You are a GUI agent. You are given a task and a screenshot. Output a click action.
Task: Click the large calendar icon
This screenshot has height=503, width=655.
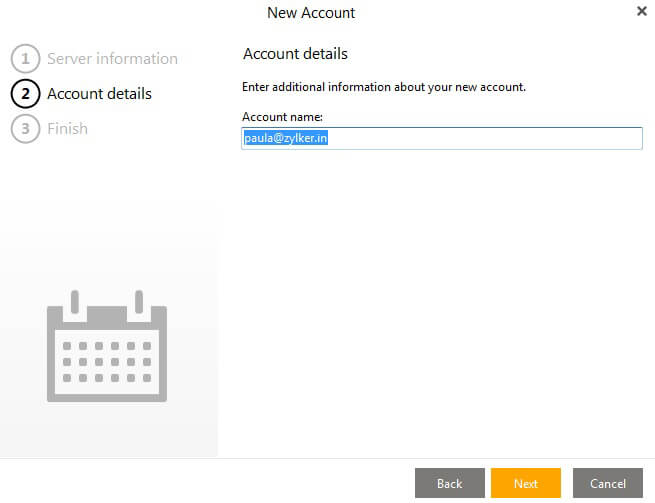pyautogui.click(x=107, y=346)
